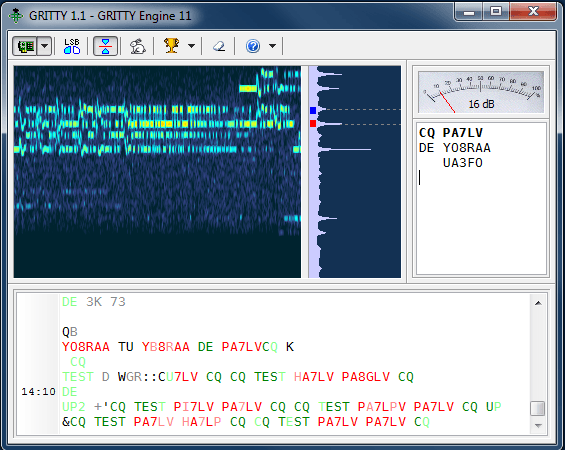This screenshot has width=565, height=450.
Task: Open the help question mark icon
Action: [x=253, y=46]
